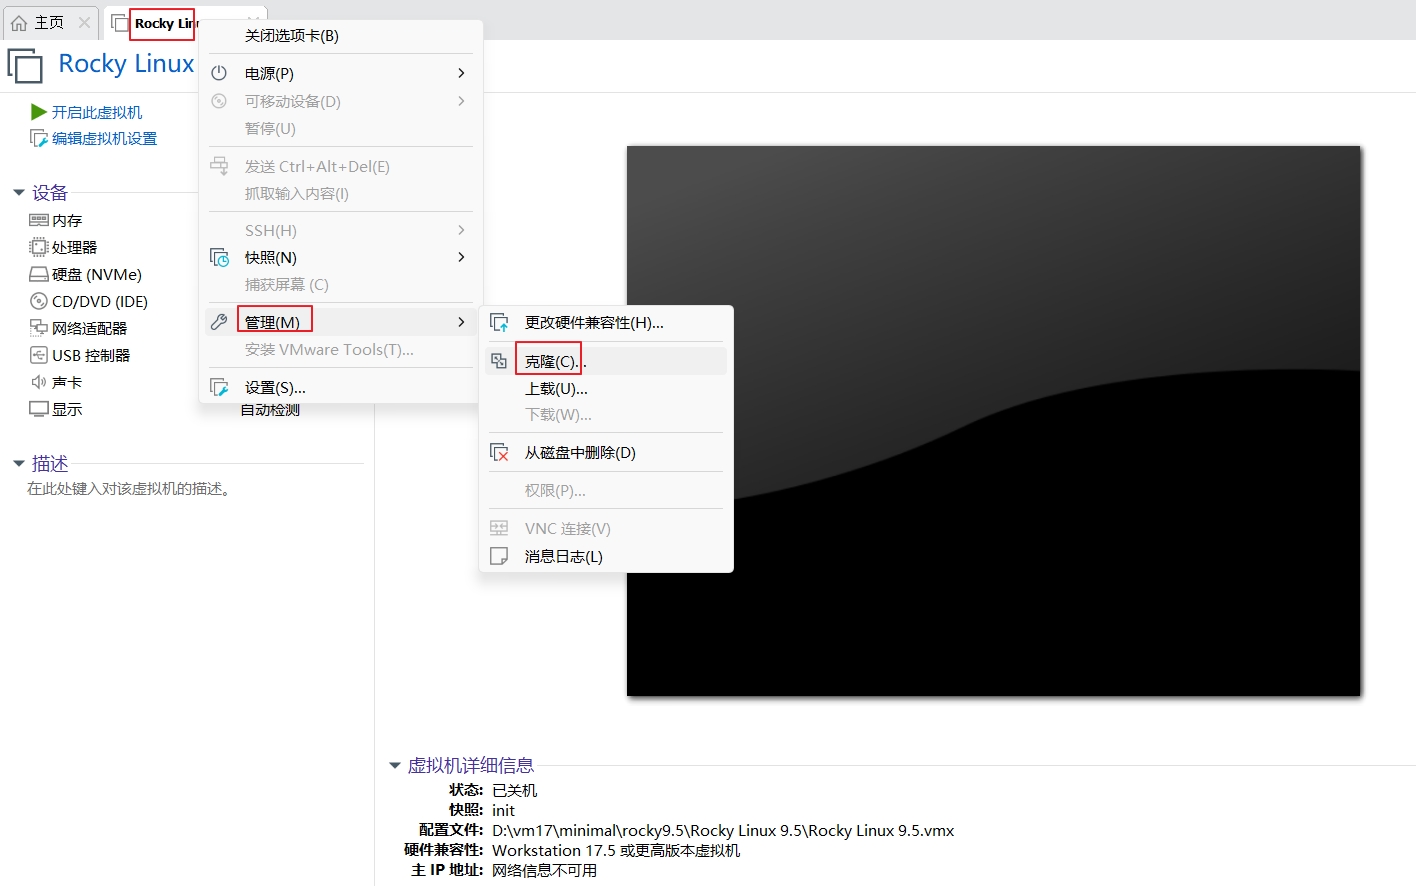Click the clone icon beside 克隆(C)...

coord(499,361)
